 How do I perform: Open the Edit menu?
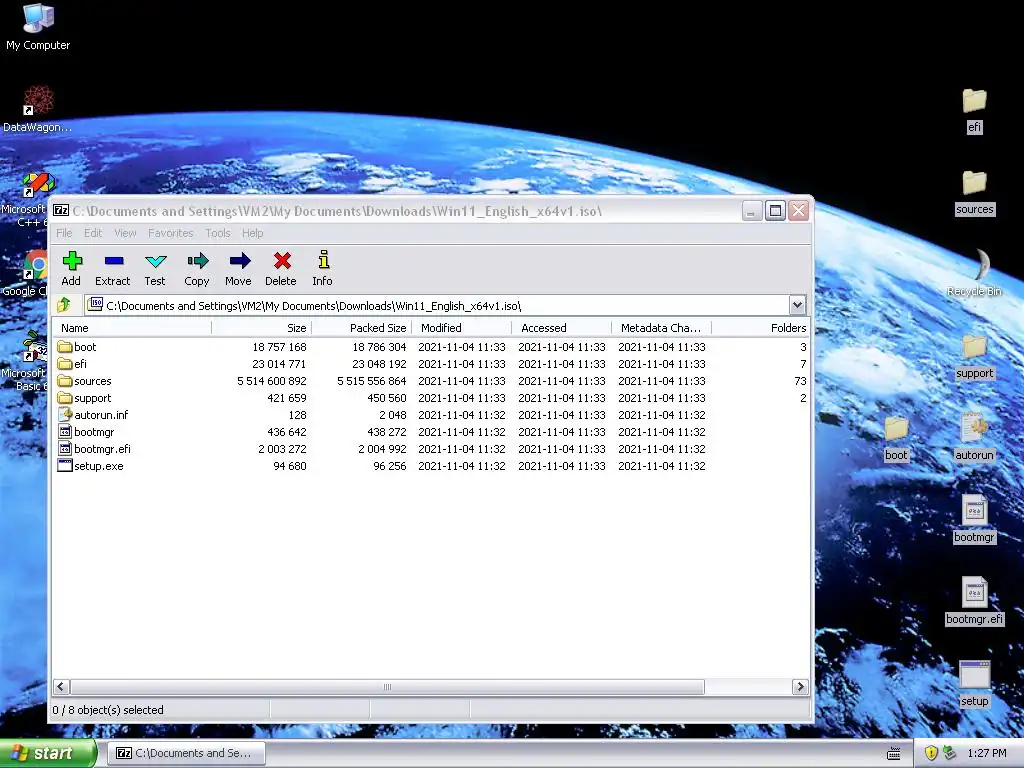pos(93,233)
